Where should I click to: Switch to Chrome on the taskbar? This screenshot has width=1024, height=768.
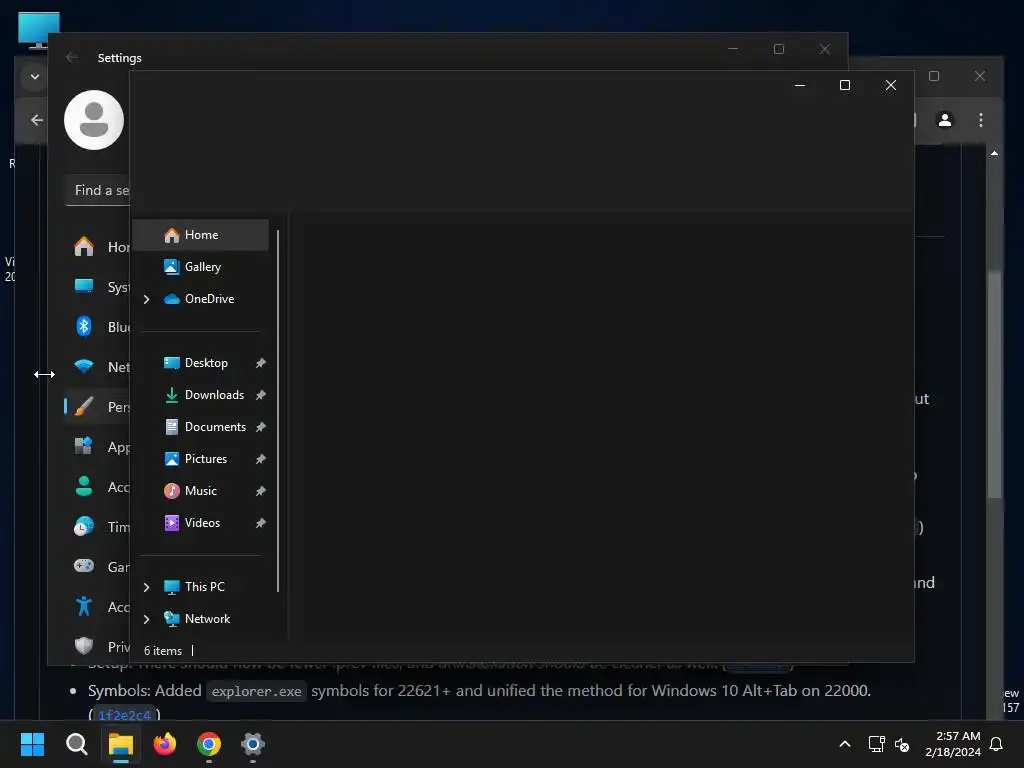coord(209,744)
